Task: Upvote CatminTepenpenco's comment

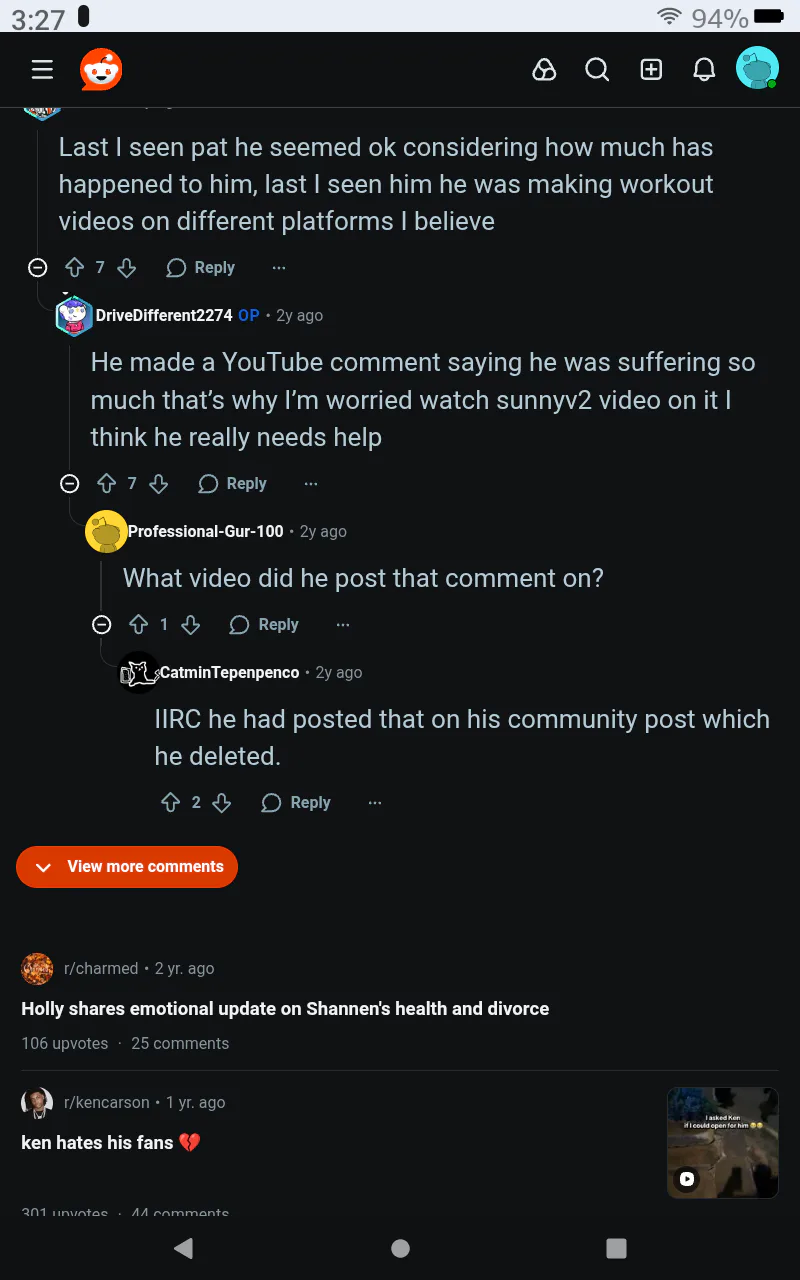Action: pos(171,803)
